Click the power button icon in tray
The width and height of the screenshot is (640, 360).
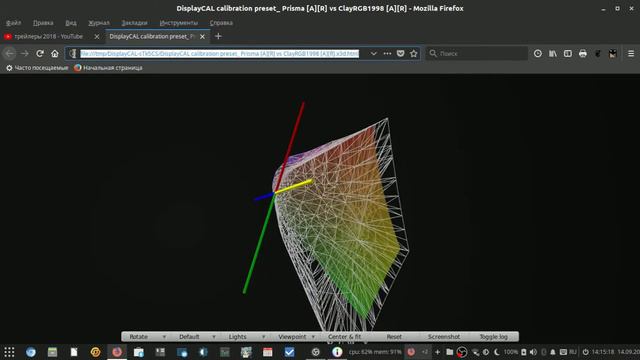585,352
